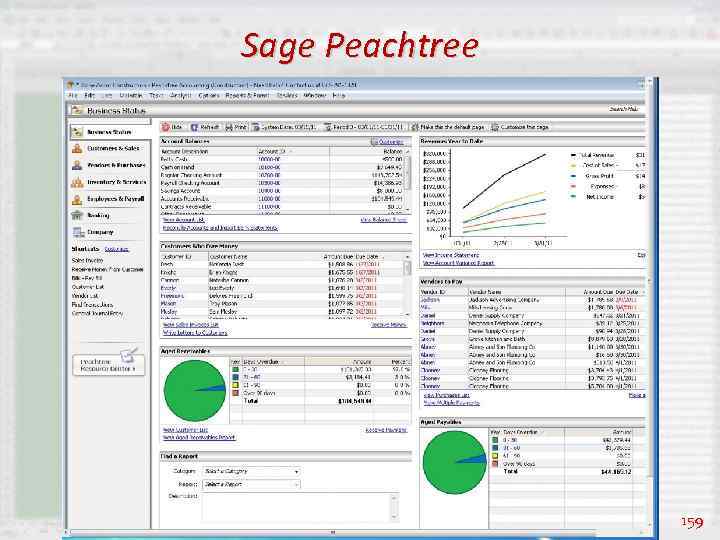Click the Aged Receivables pie chart
The width and height of the screenshot is (720, 540).
coord(195,390)
